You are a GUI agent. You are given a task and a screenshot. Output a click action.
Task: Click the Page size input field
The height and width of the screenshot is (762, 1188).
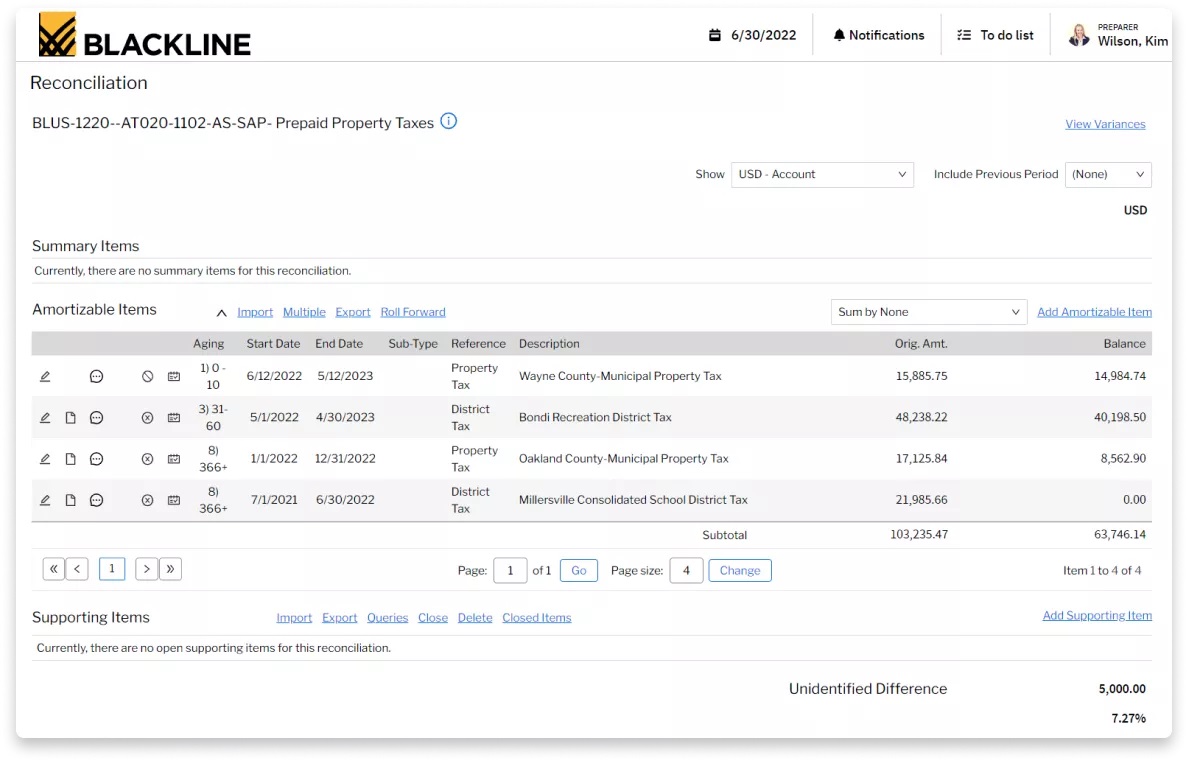click(686, 570)
